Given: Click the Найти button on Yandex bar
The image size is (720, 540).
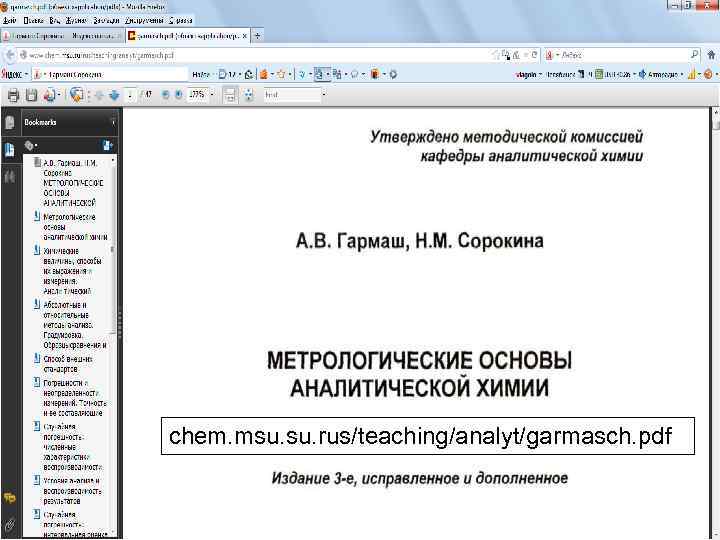Looking at the screenshot, I should (202, 74).
